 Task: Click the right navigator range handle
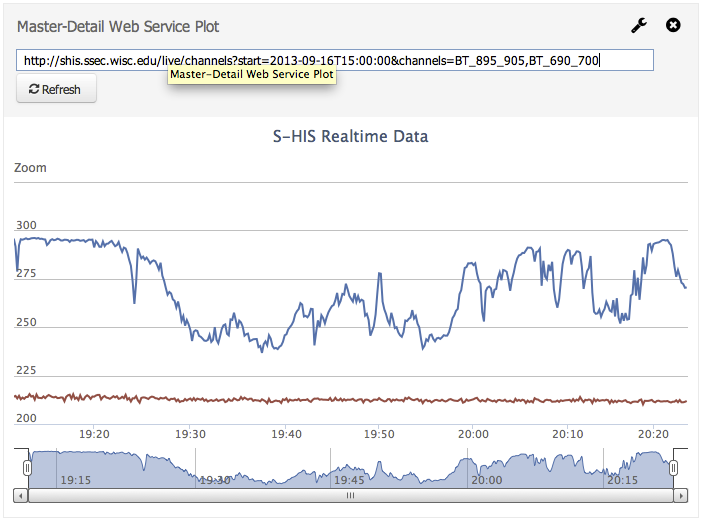(674, 468)
